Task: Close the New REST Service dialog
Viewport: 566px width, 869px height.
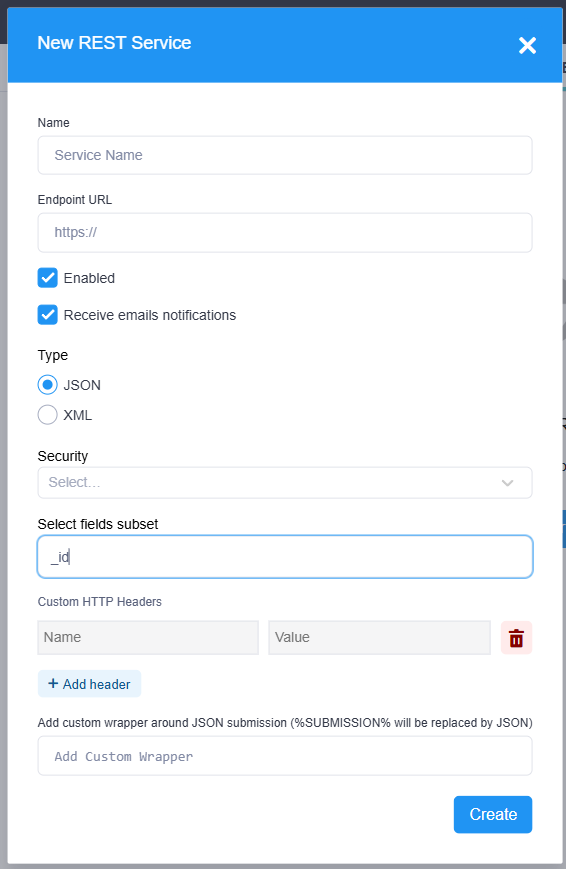Action: pyautogui.click(x=527, y=45)
